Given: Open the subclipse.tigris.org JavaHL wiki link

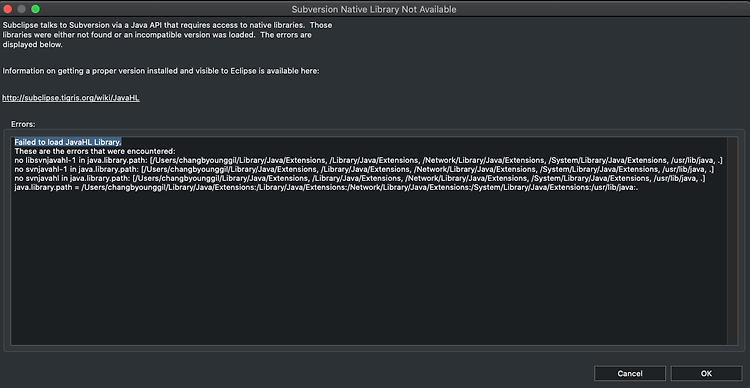Looking at the screenshot, I should (71, 98).
